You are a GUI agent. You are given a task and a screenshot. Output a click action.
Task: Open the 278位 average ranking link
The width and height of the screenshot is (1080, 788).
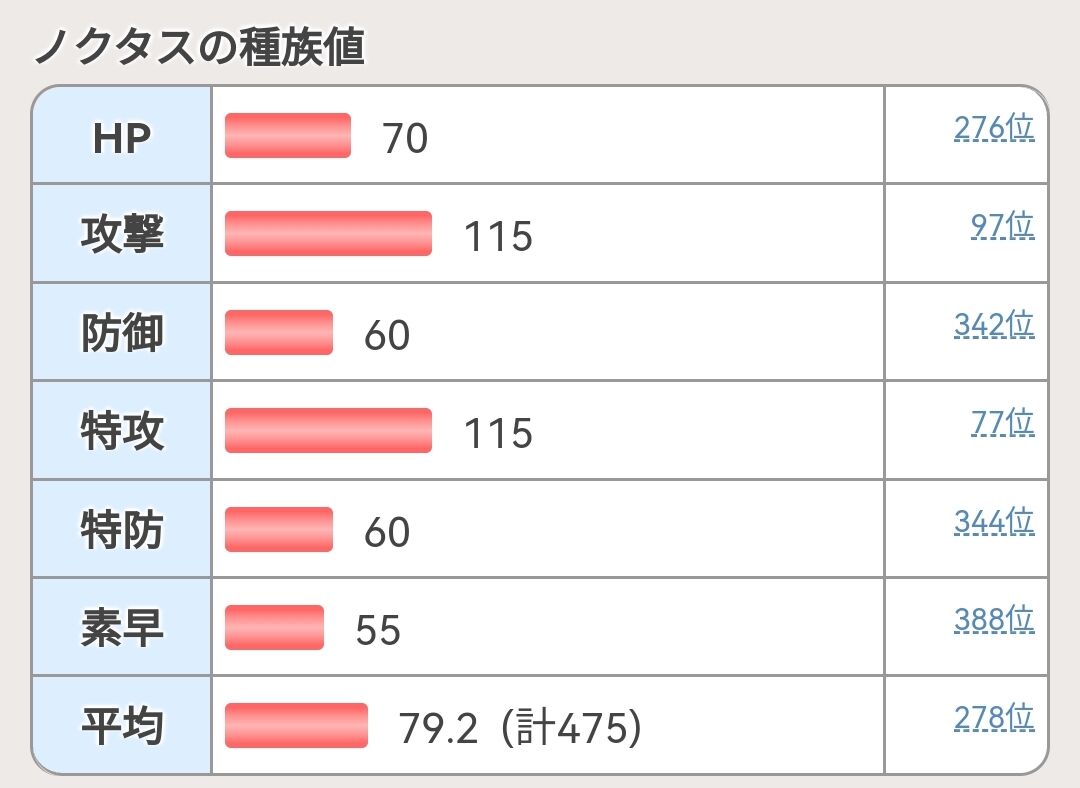994,718
